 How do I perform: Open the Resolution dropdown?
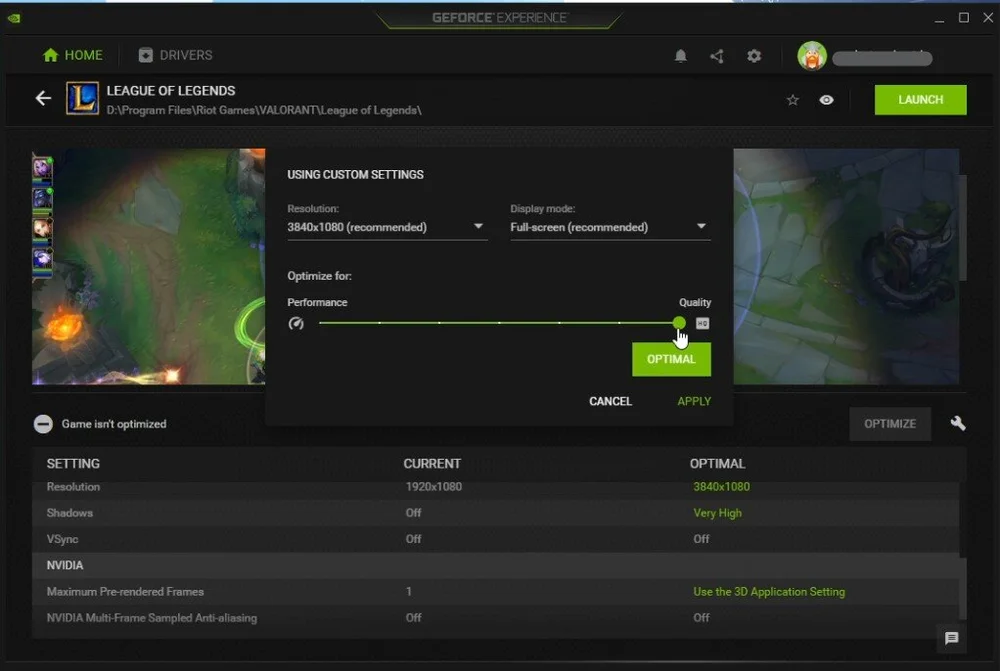pos(387,227)
